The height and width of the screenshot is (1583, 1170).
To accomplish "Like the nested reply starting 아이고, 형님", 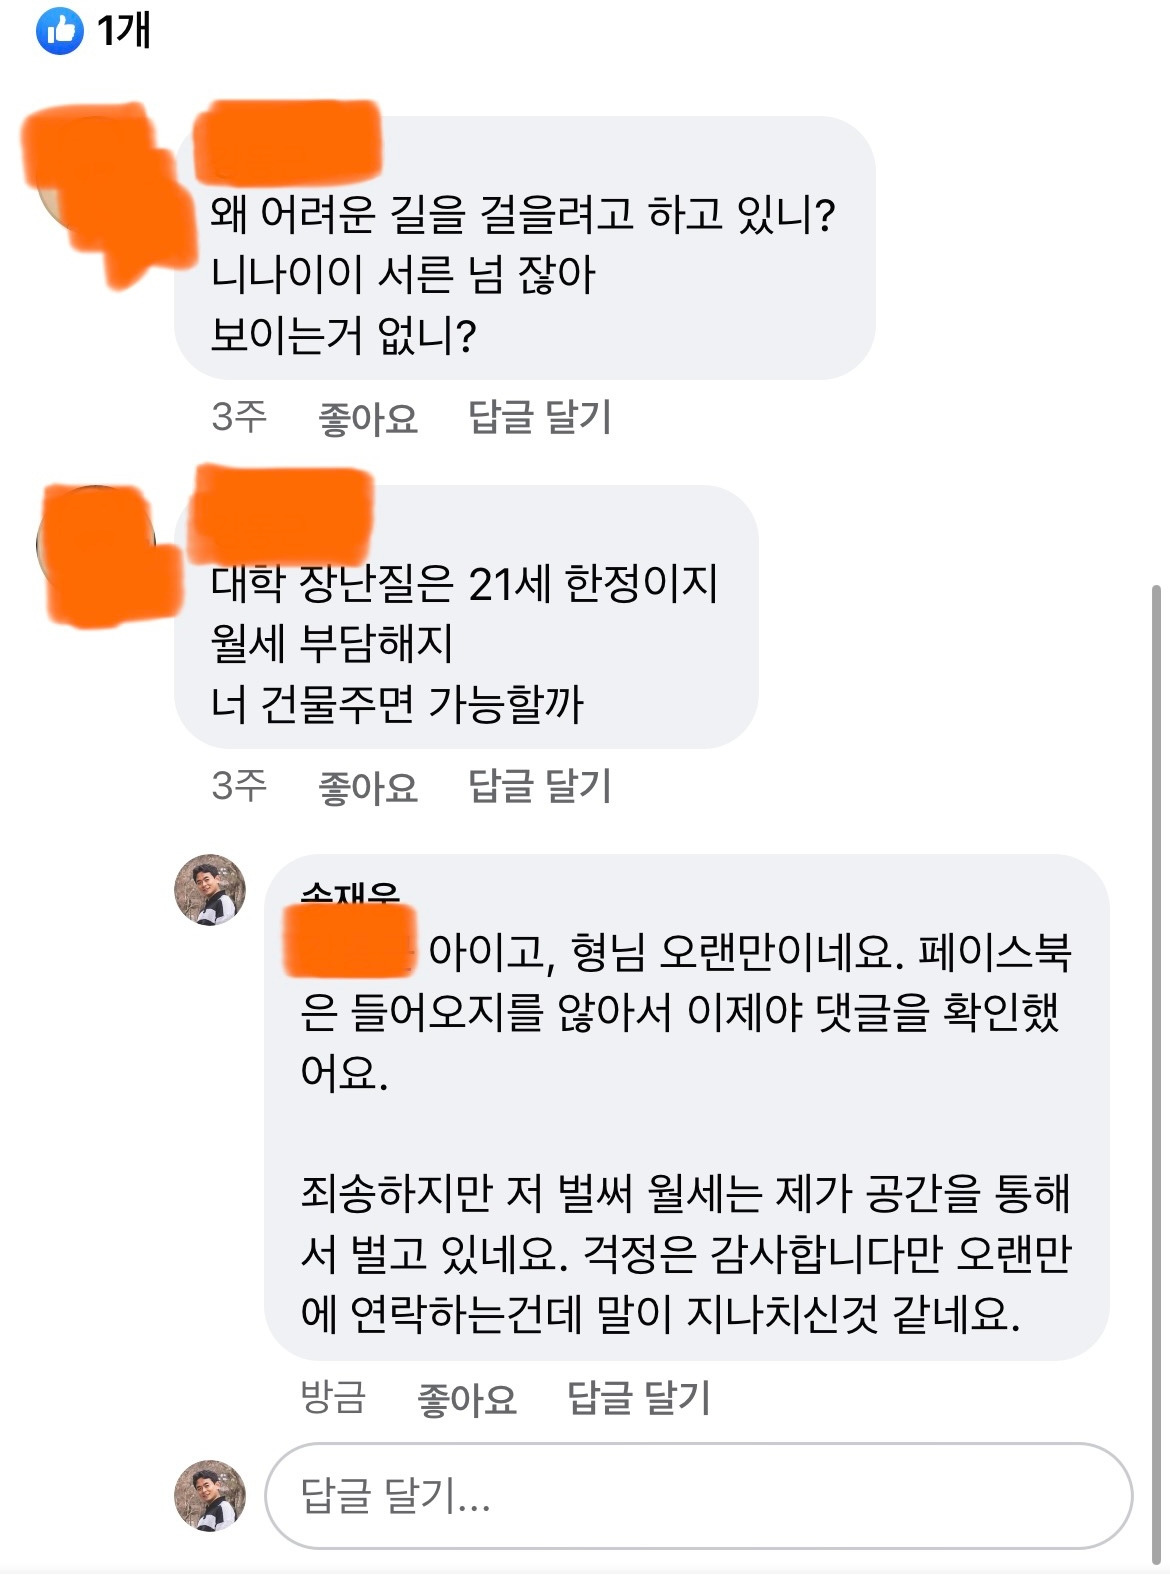I will pos(467,1398).
